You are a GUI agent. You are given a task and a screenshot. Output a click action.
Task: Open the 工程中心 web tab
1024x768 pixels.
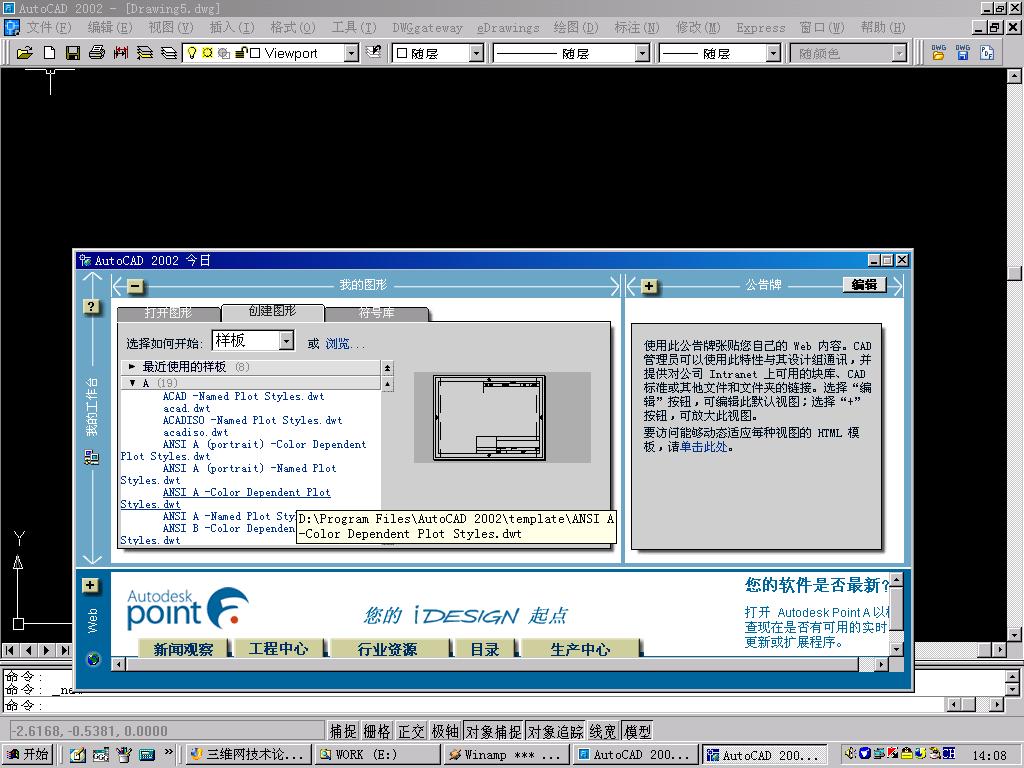[x=279, y=648]
